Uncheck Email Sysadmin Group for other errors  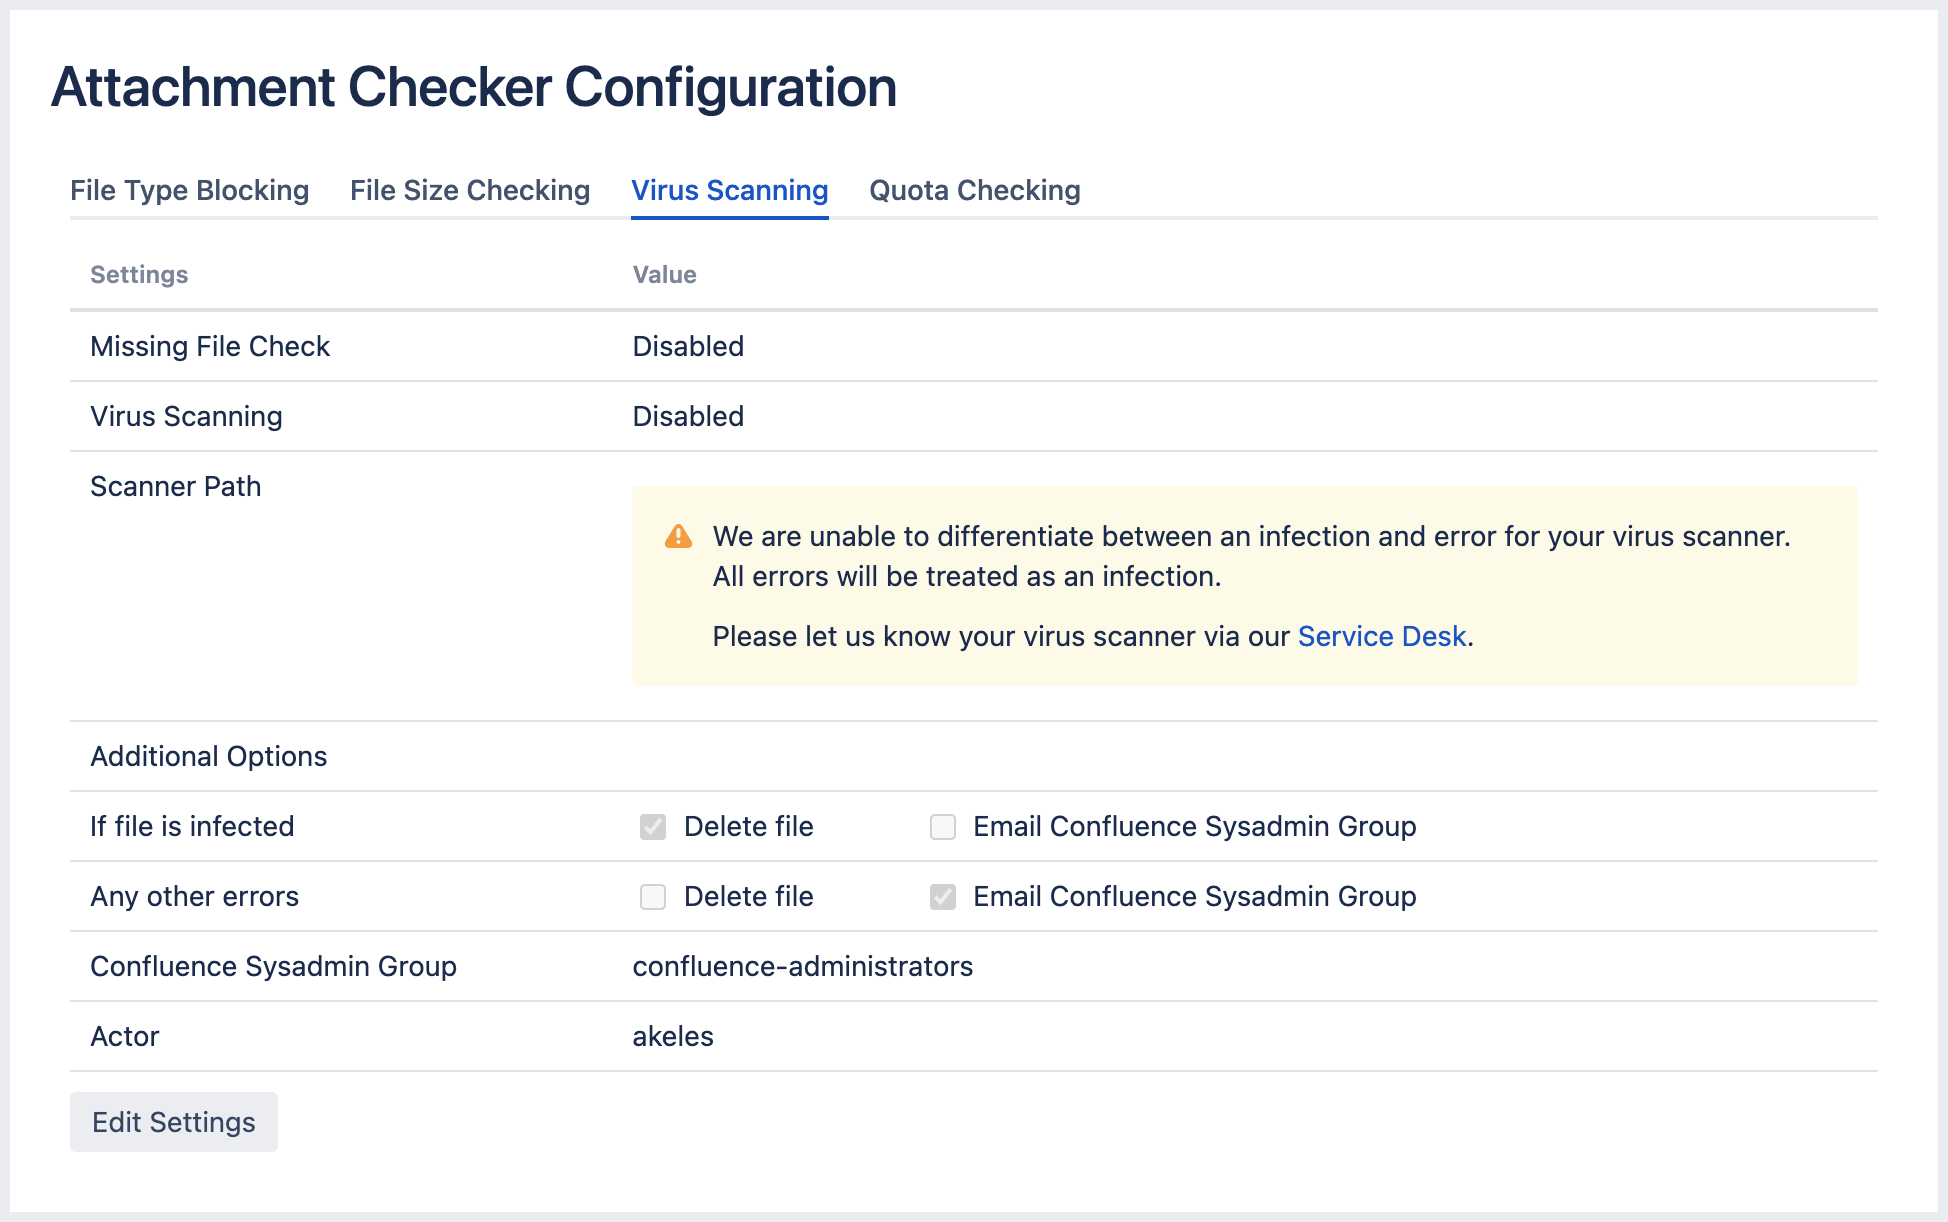click(943, 897)
